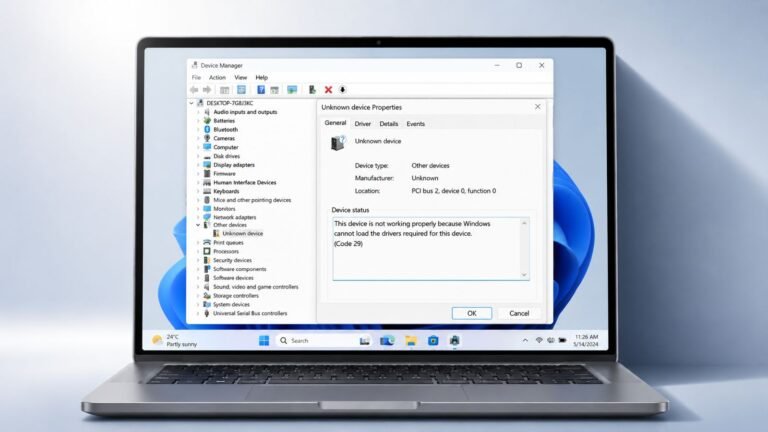Close the Unknown device Properties dialog
This screenshot has width=768, height=432.
pyautogui.click(x=538, y=106)
